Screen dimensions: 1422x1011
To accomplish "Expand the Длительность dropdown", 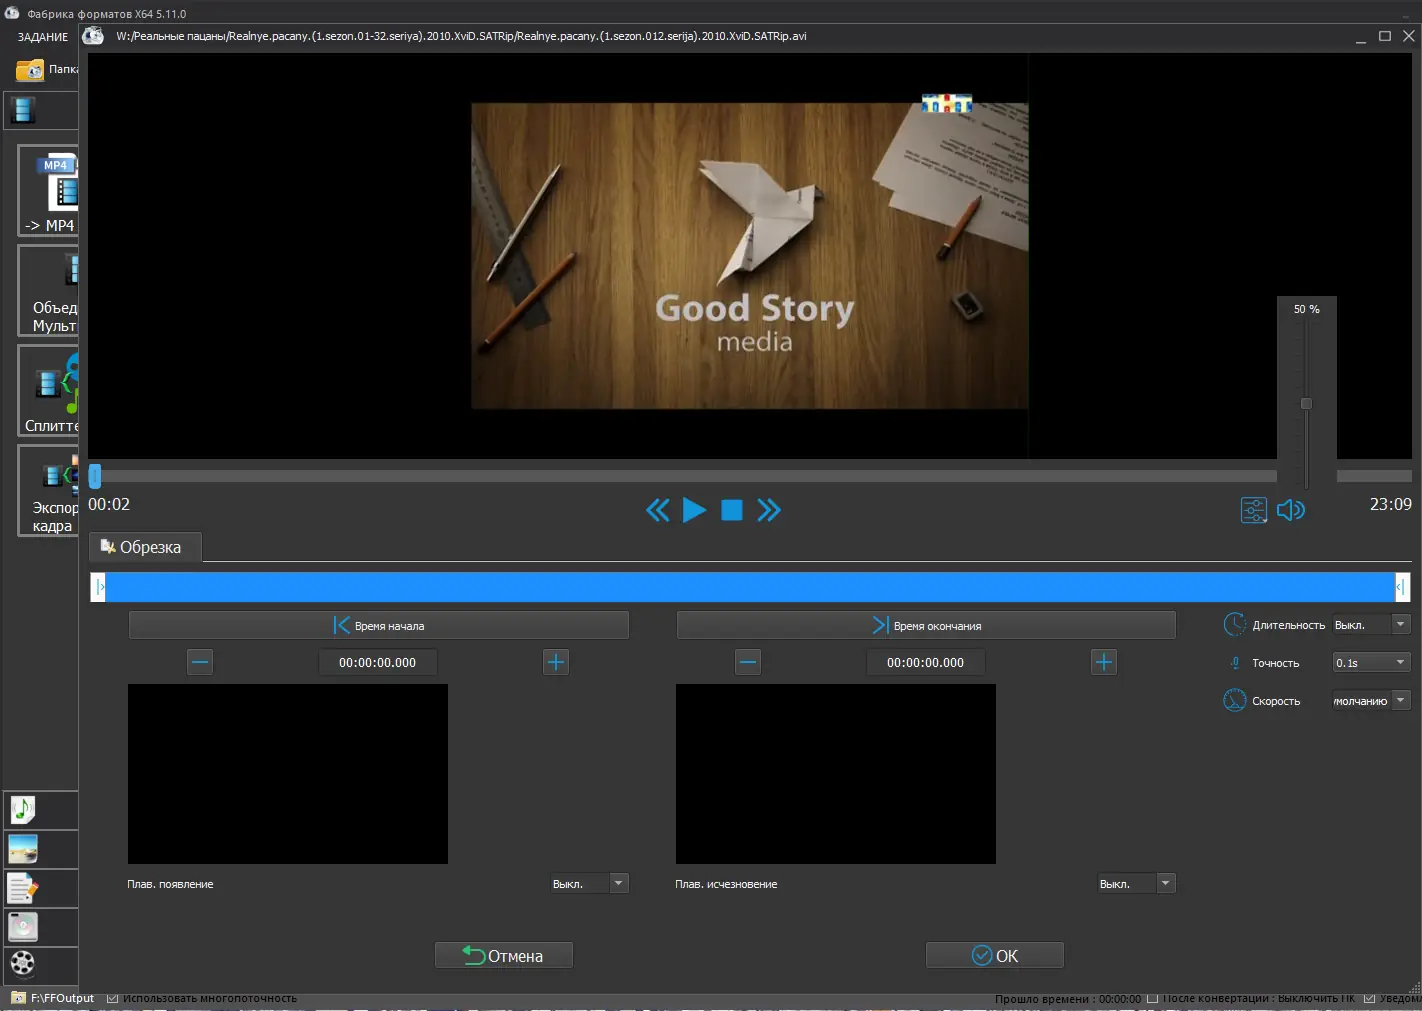I will click(1400, 624).
